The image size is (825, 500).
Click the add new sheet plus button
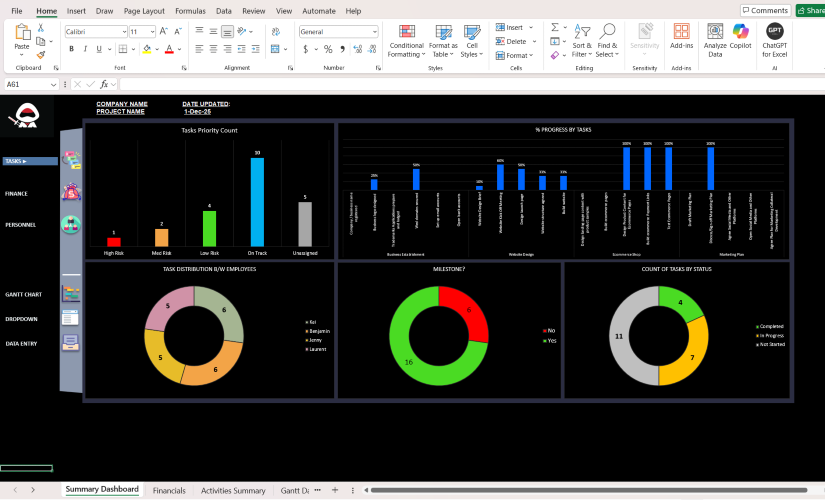(335, 490)
